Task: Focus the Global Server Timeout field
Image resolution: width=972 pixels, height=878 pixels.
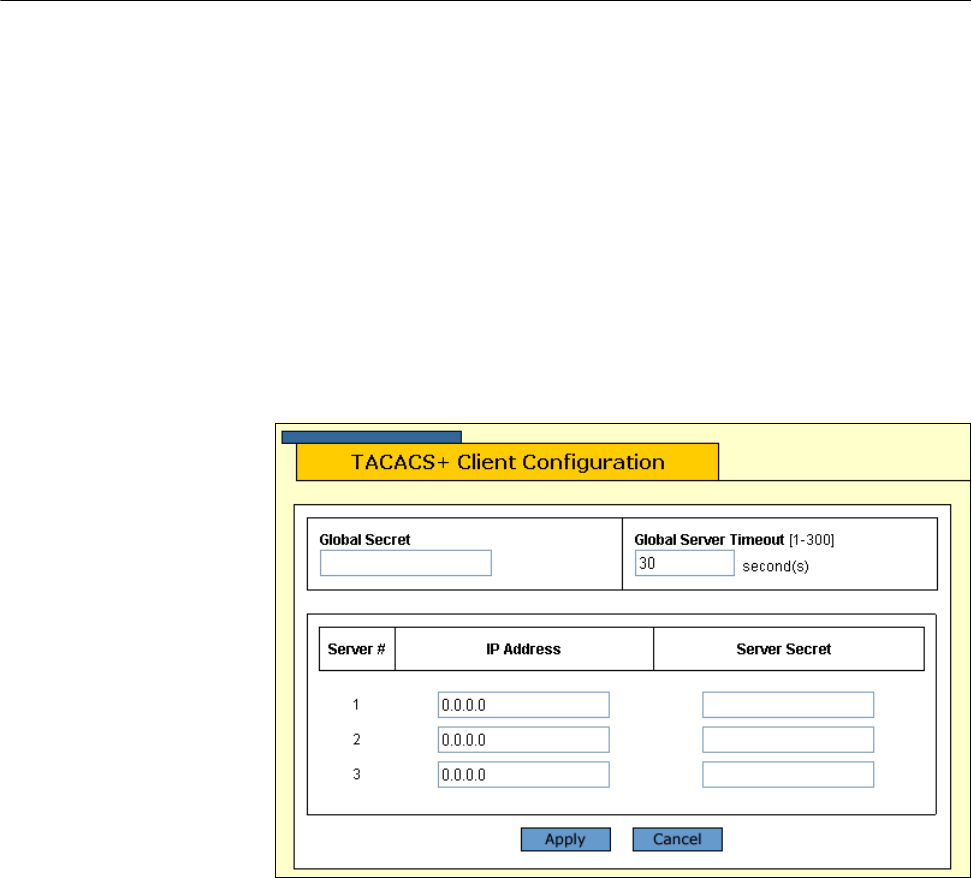Action: tap(684, 564)
